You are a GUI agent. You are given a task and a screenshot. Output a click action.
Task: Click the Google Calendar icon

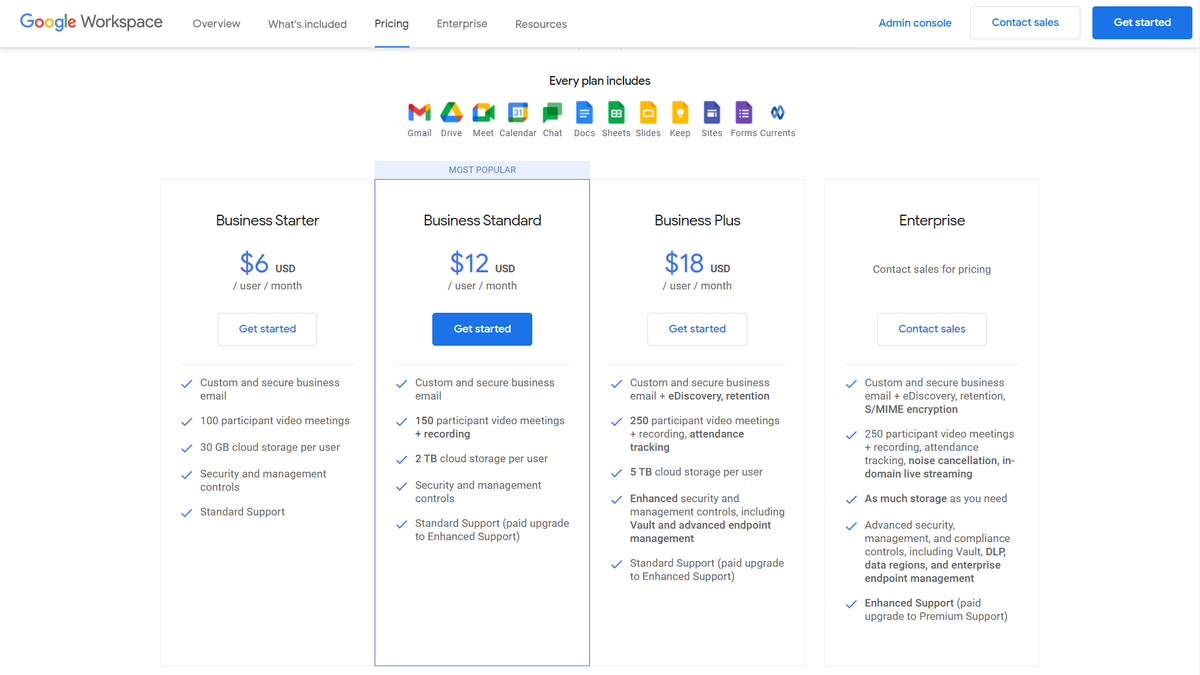pyautogui.click(x=517, y=113)
